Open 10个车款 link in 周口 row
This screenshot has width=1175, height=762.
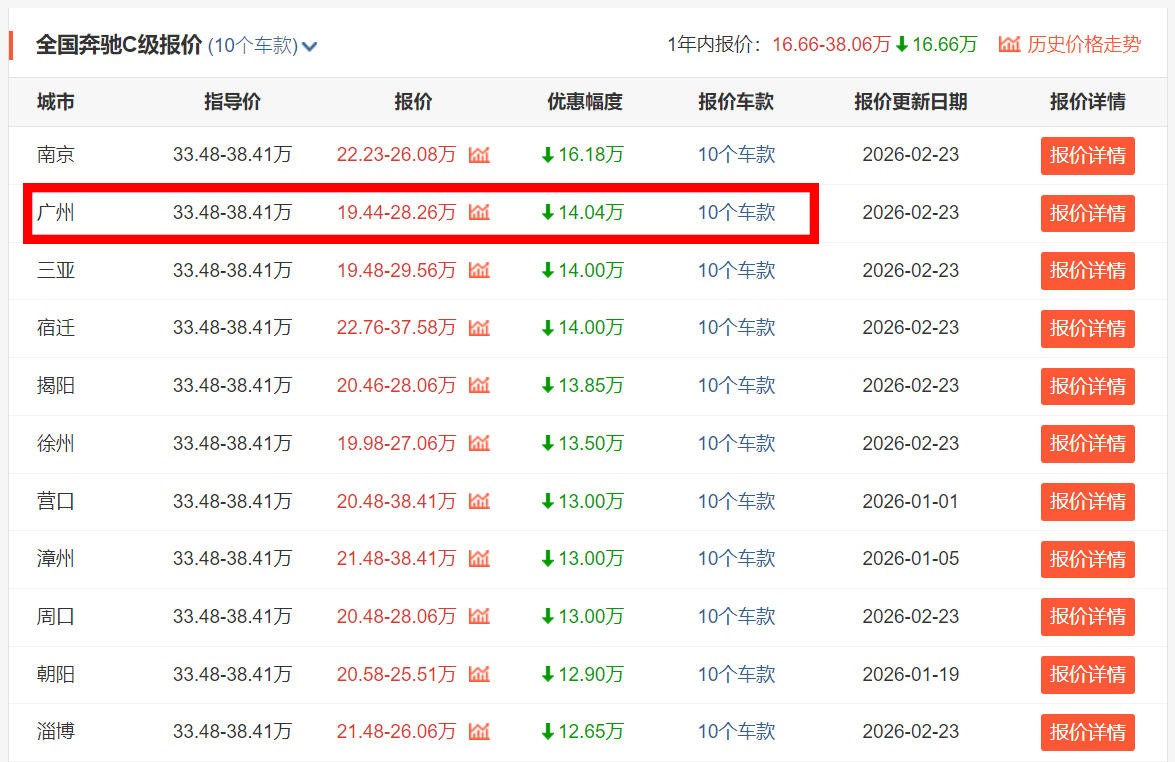click(x=737, y=617)
